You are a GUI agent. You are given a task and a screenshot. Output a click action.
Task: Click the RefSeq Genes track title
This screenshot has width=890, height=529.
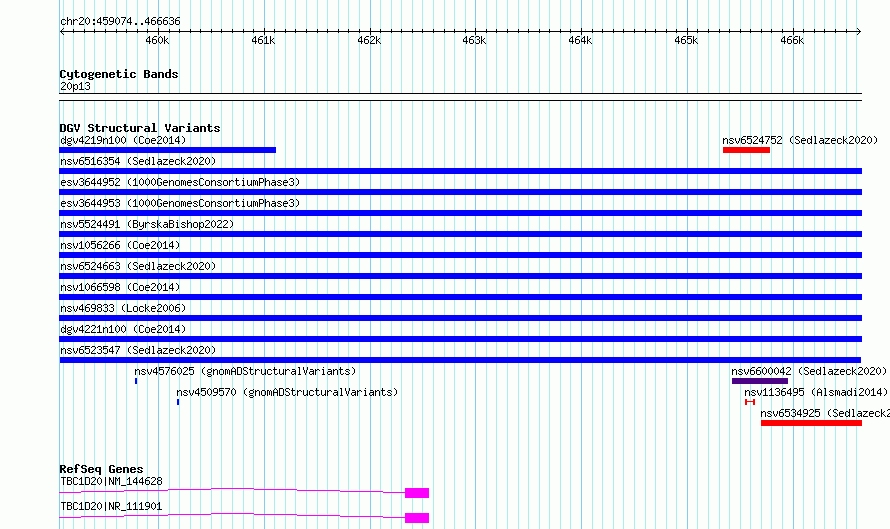[101, 469]
